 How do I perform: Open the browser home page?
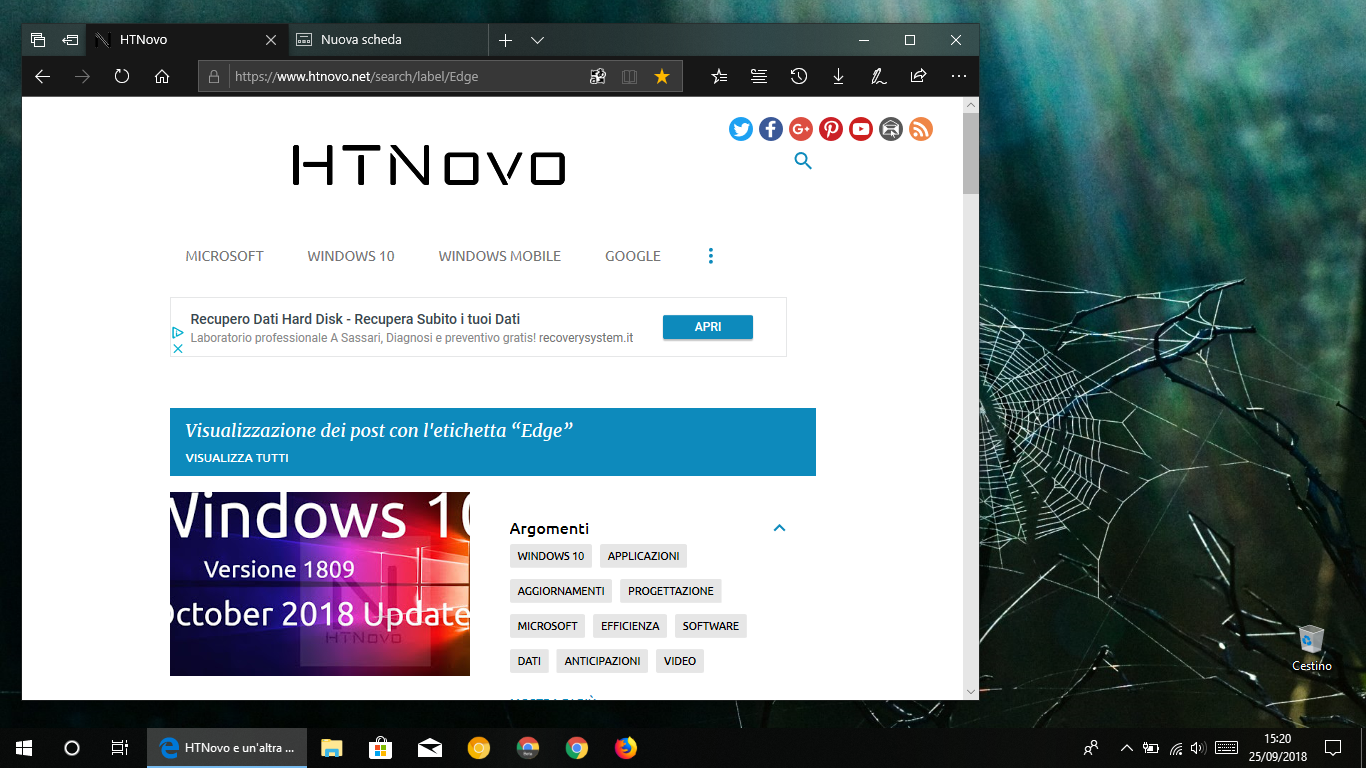coord(162,76)
